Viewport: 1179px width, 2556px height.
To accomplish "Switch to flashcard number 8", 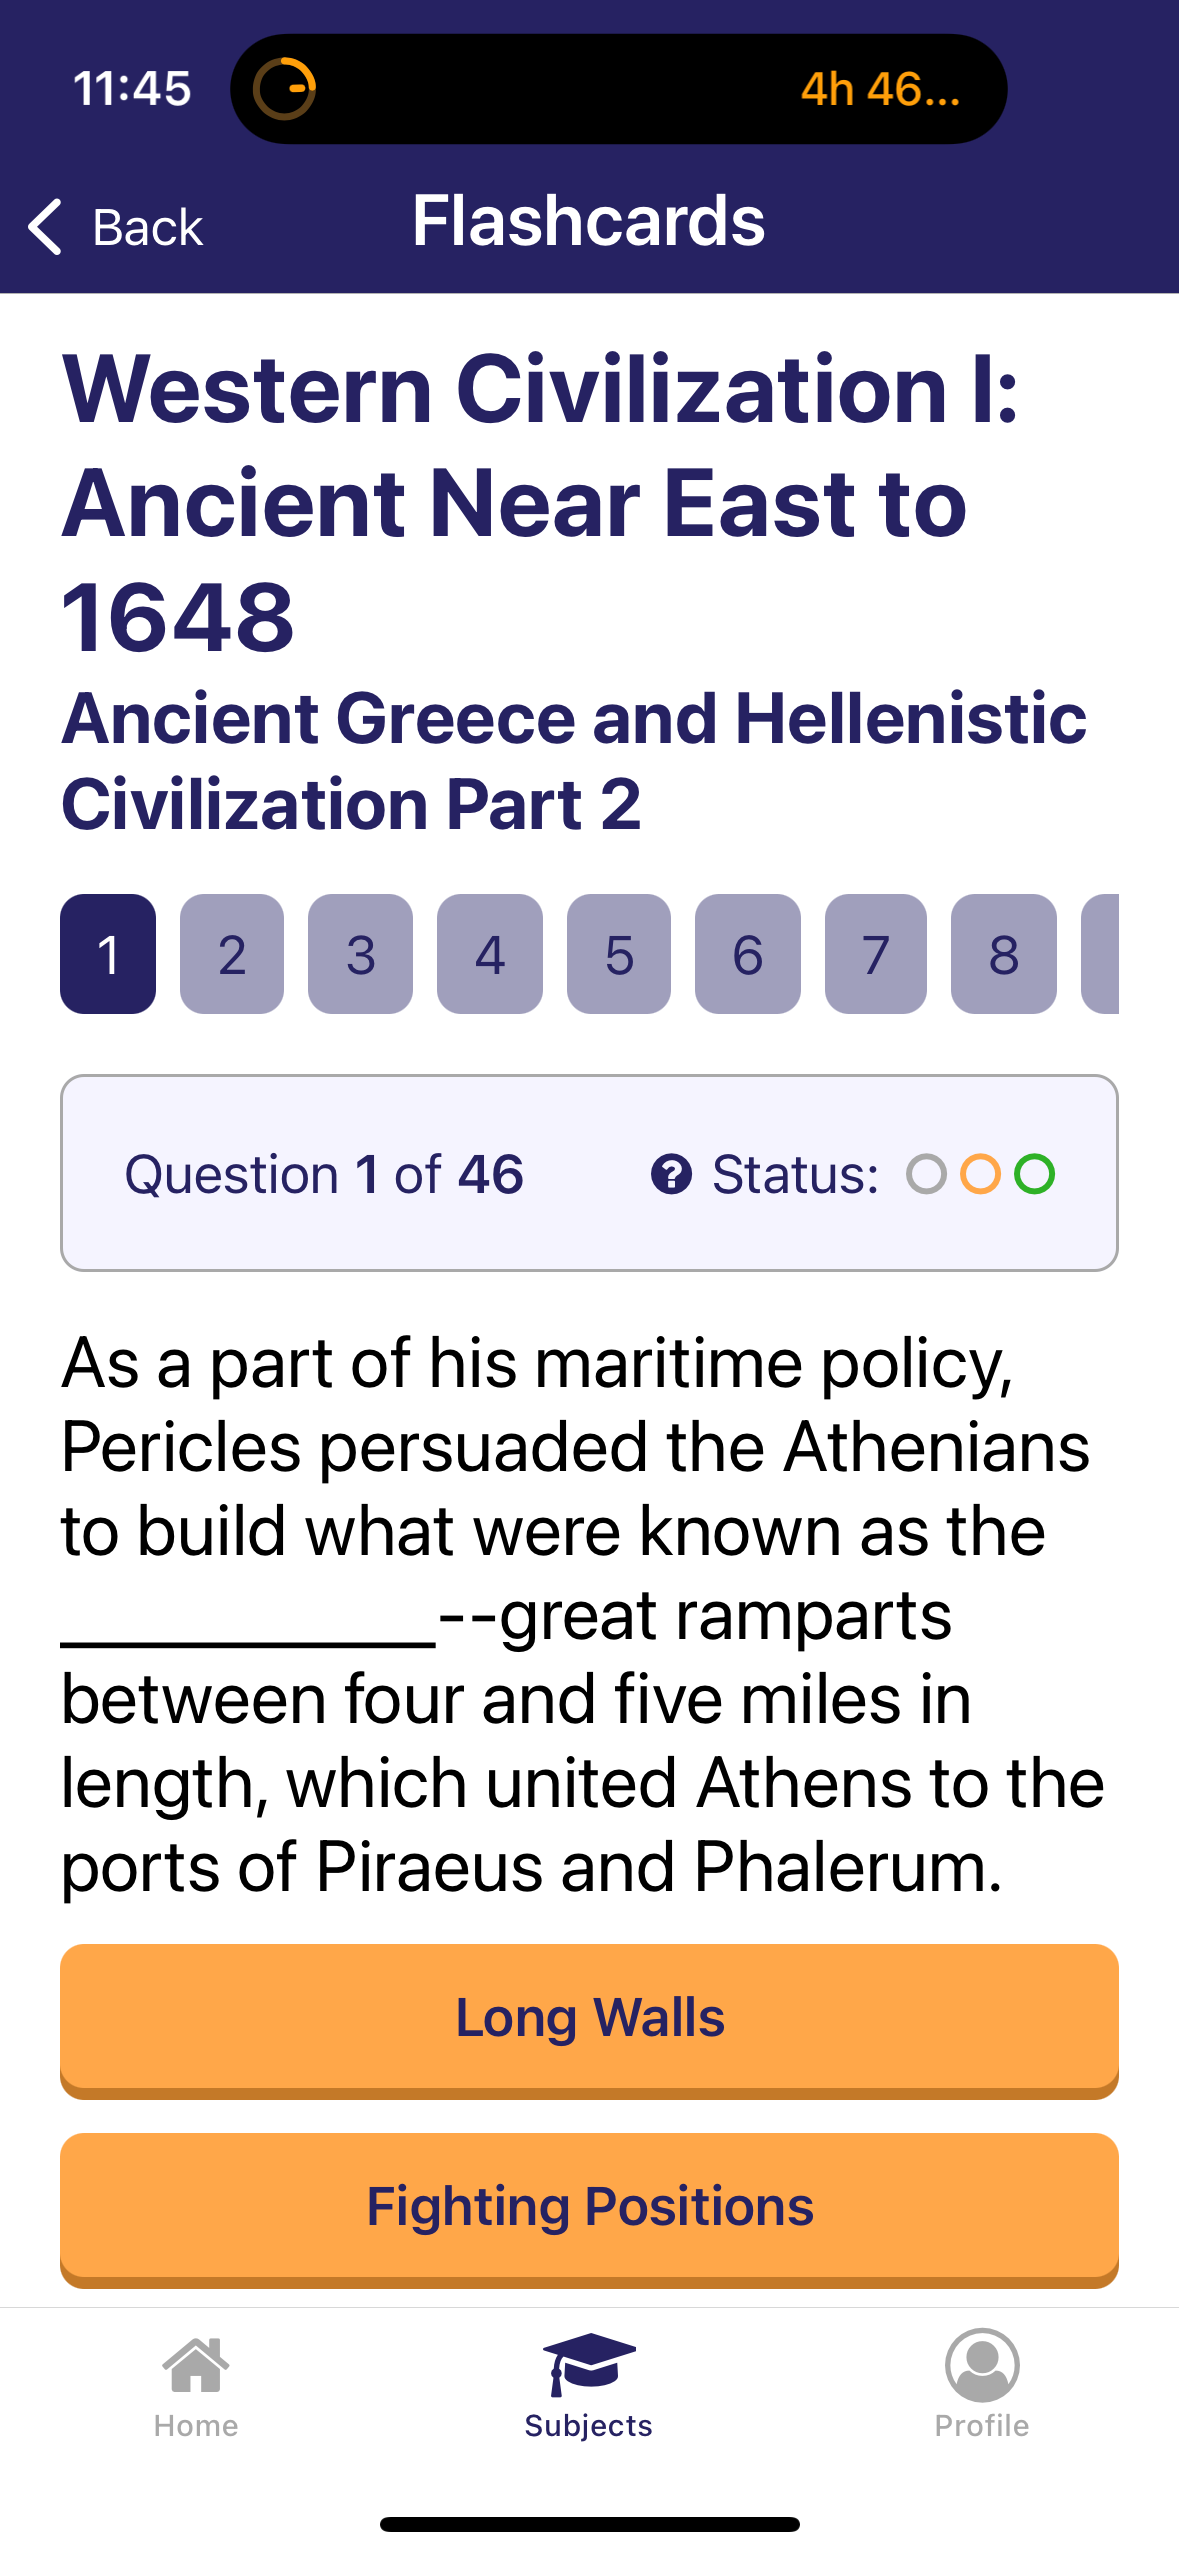I will point(1004,954).
